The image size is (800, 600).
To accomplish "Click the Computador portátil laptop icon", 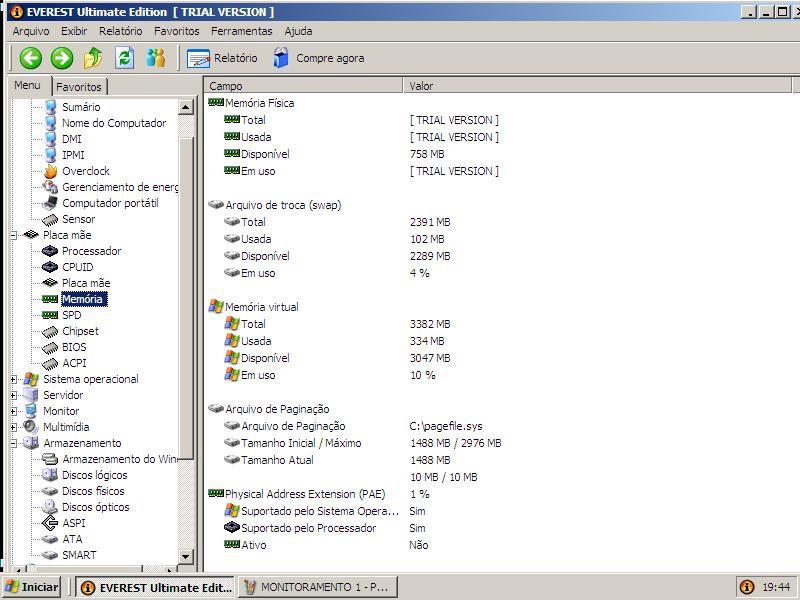I will click(50, 203).
